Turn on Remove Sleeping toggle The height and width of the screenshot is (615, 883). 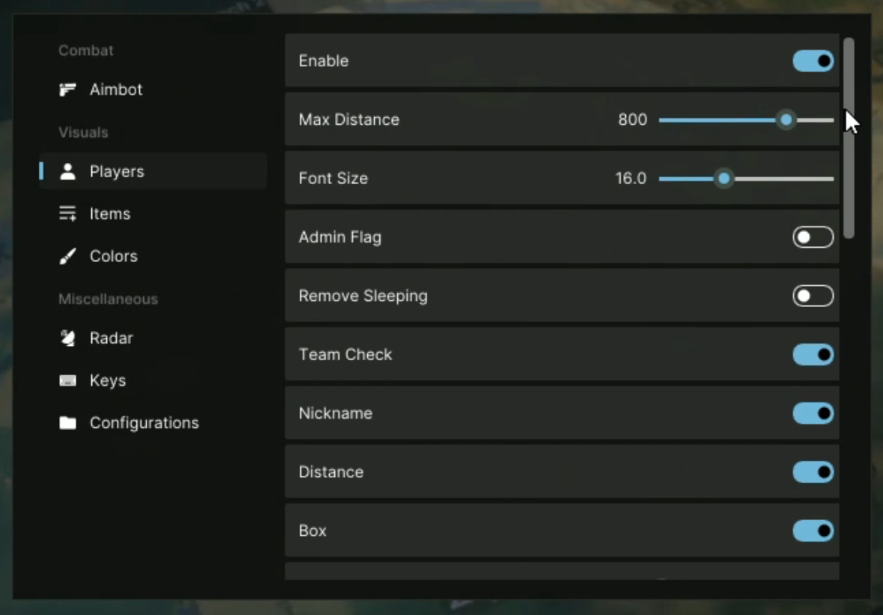812,296
